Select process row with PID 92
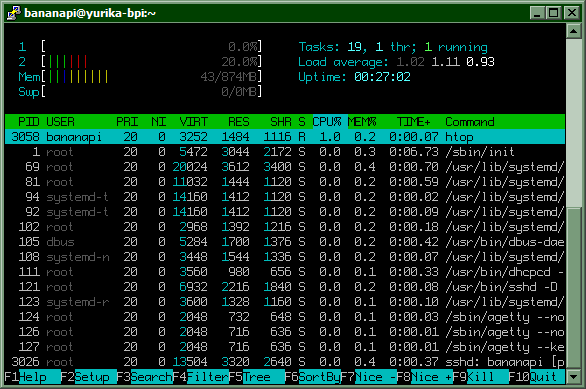Screen dimensions: 586x389 tap(285, 212)
